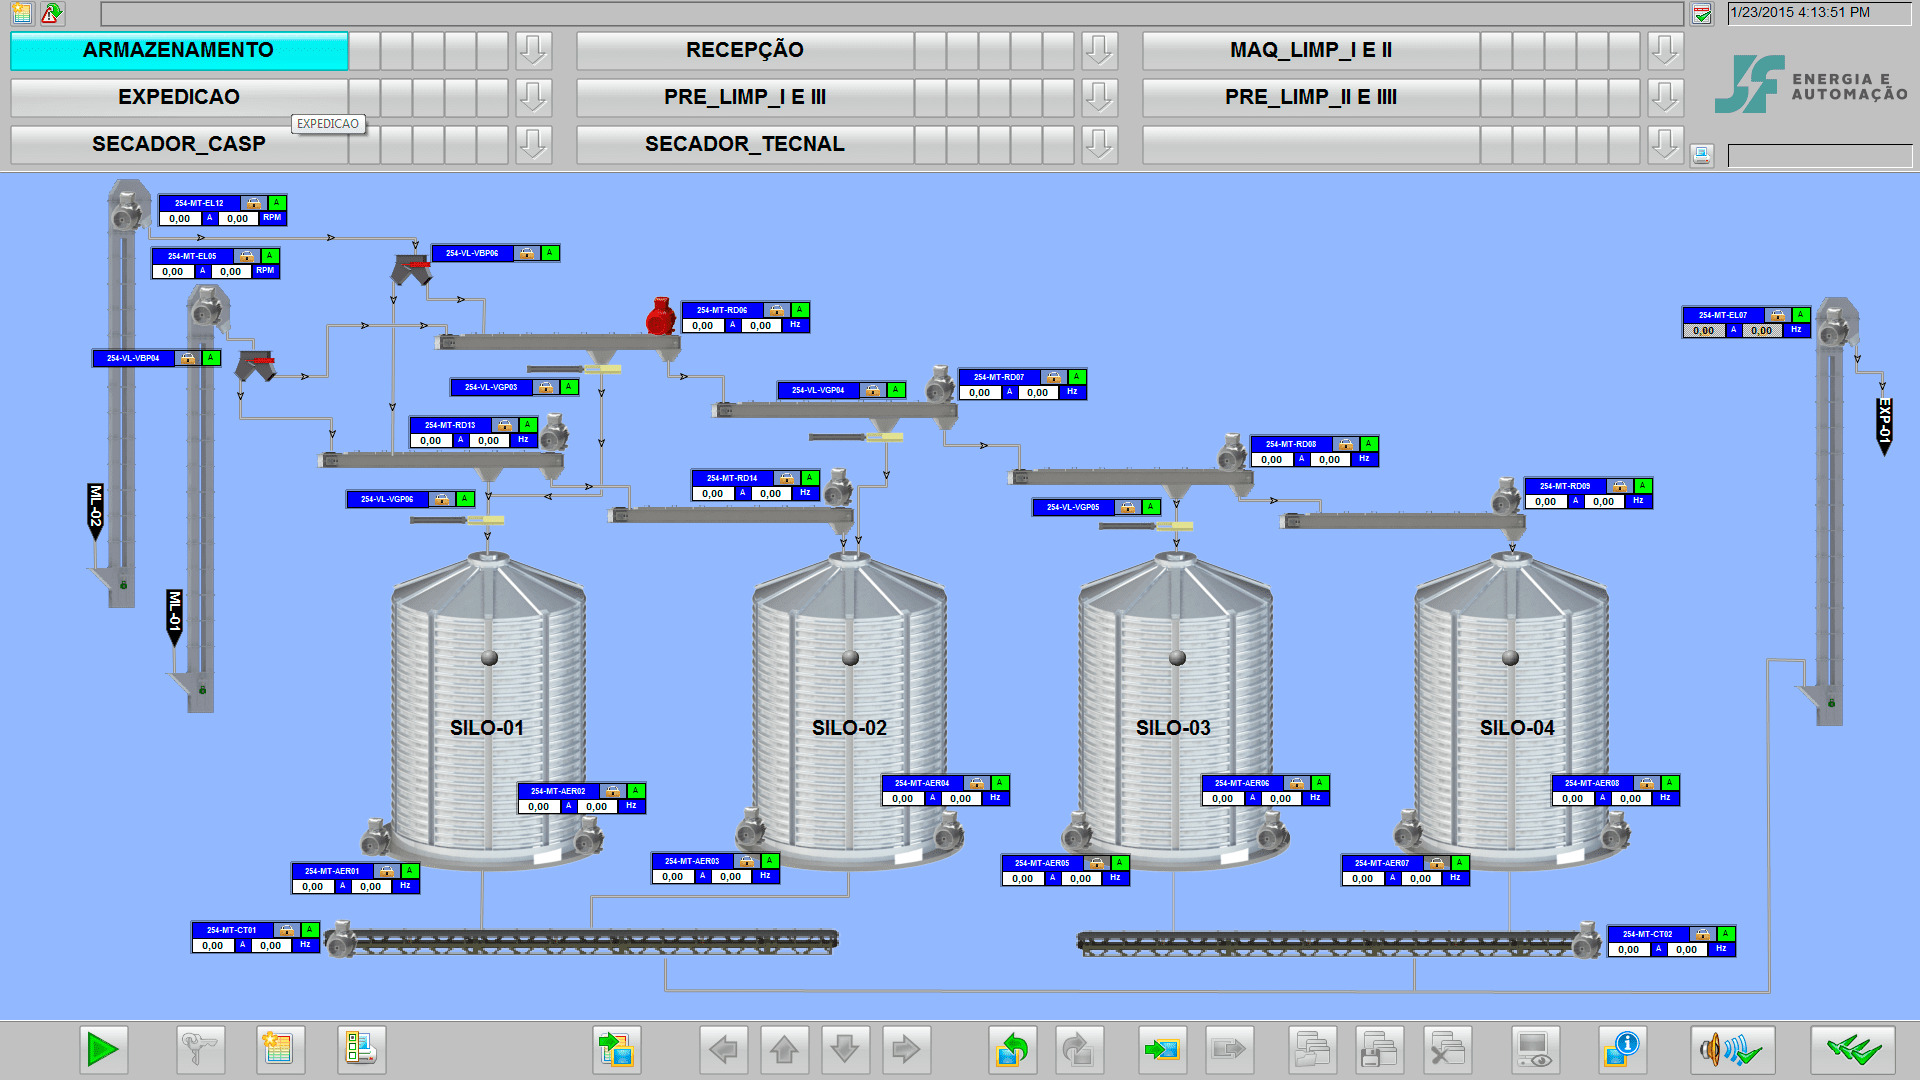Toggle the green A mode of 254-MT-EL12
This screenshot has width=1920, height=1080.
click(277, 203)
